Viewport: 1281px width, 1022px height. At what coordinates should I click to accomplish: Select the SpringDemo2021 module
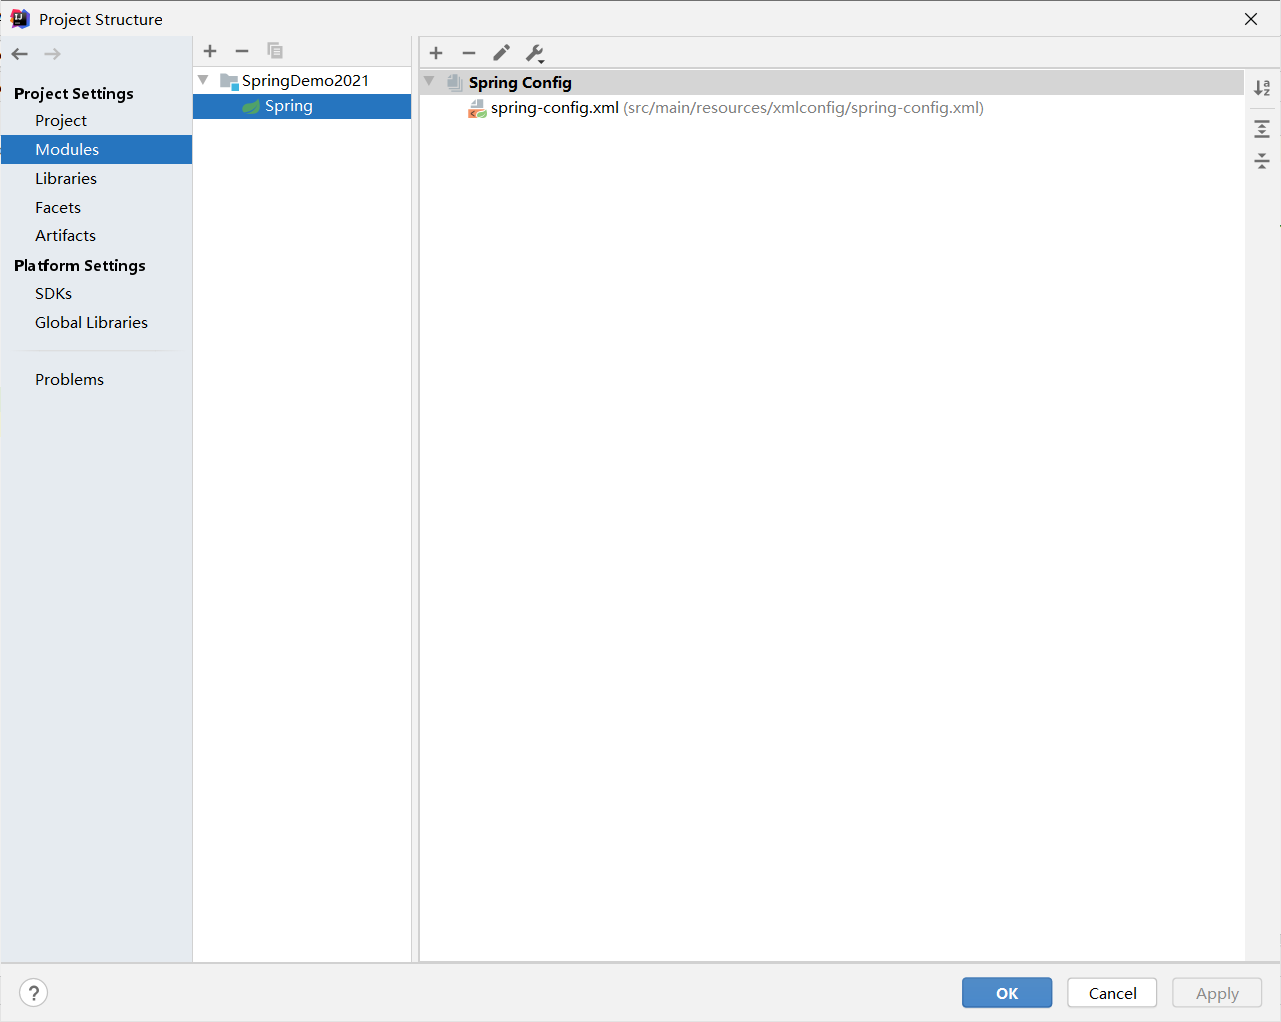(x=305, y=80)
